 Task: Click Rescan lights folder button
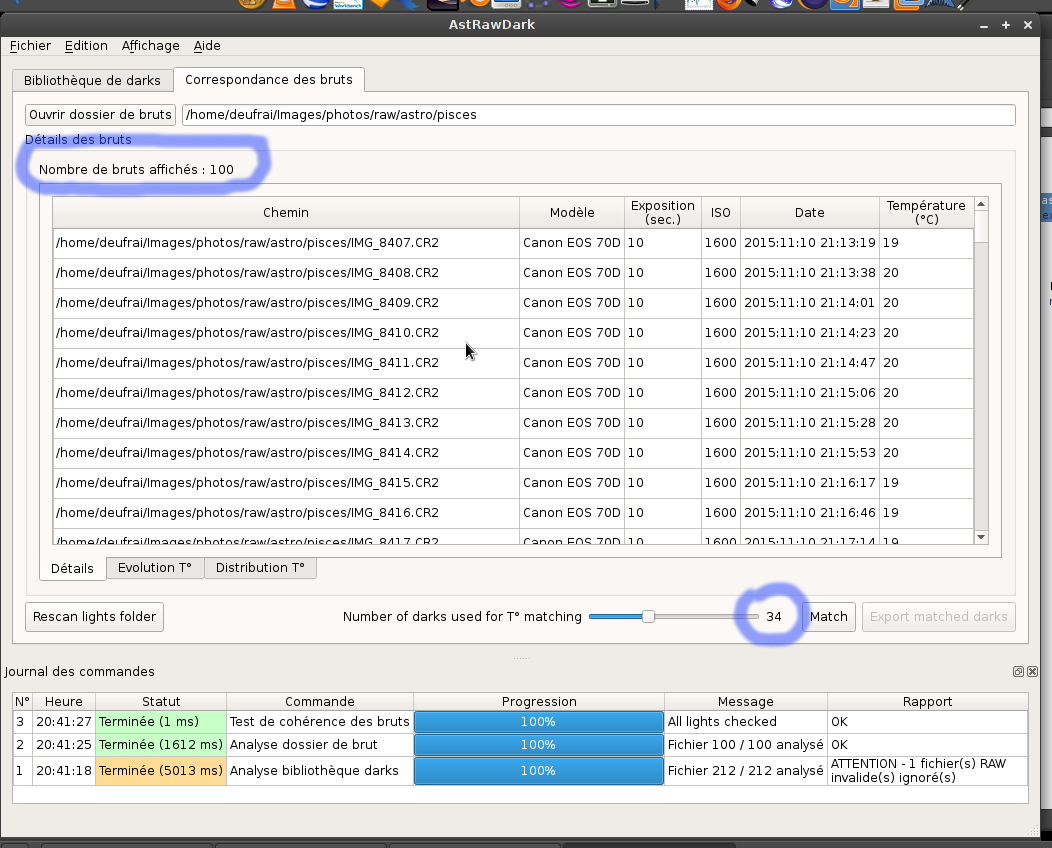click(x=95, y=617)
